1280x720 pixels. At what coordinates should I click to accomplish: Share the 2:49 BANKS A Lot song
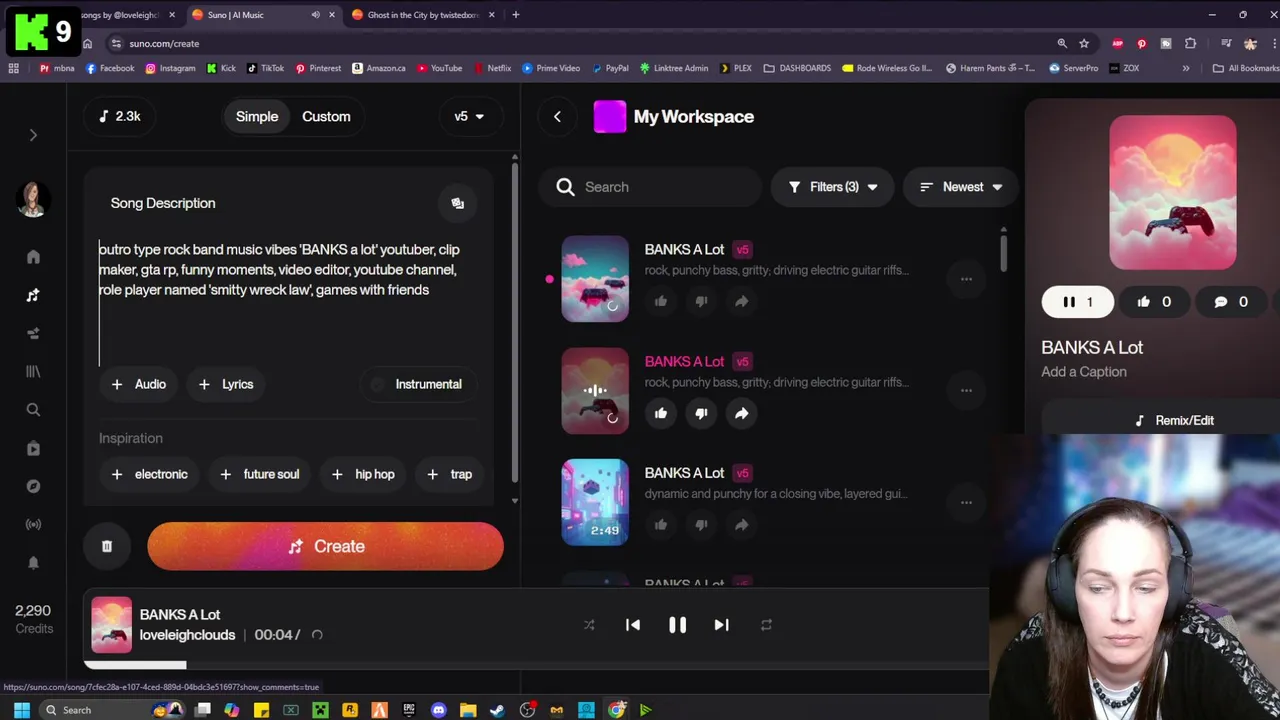741,525
